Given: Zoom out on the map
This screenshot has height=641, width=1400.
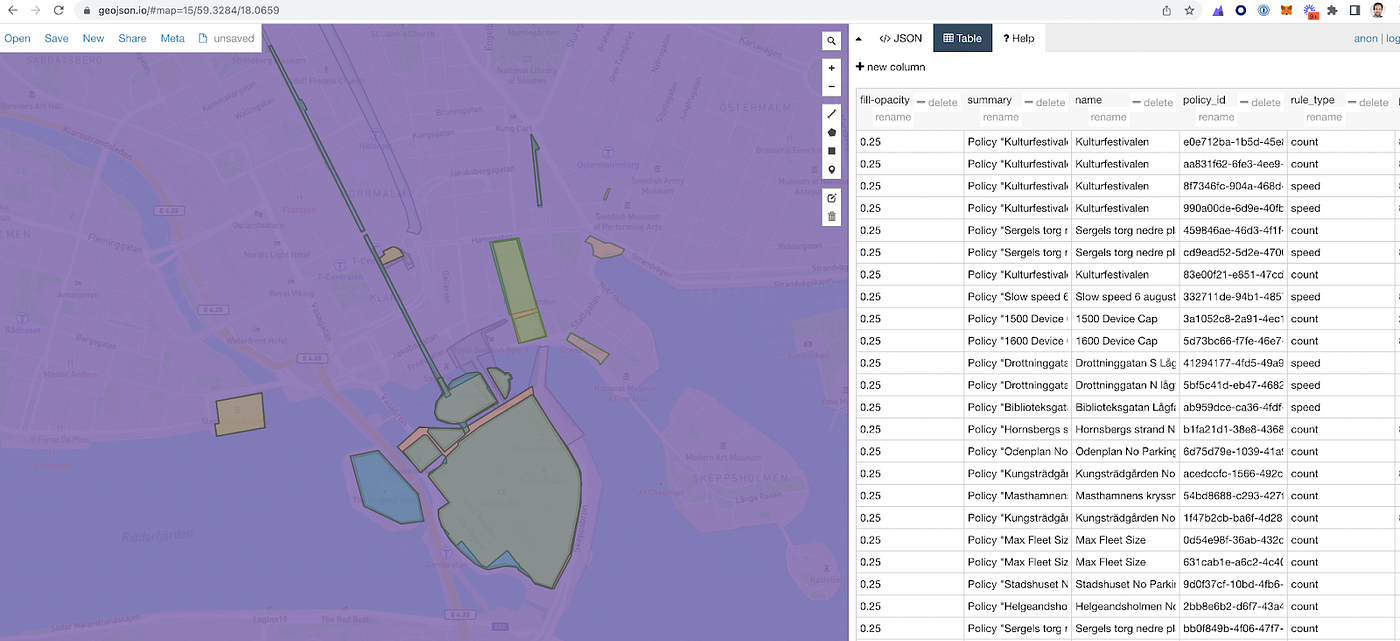Looking at the screenshot, I should click(831, 86).
